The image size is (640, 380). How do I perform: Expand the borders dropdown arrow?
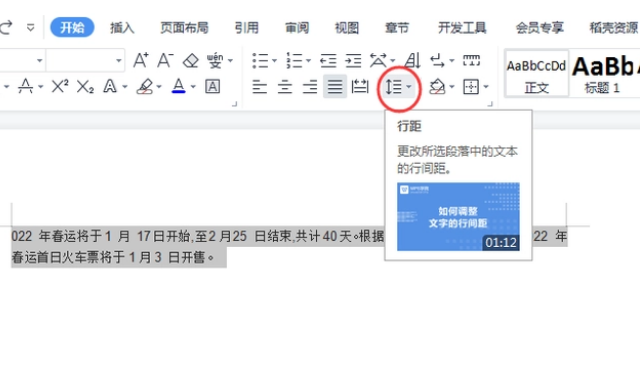[486, 87]
